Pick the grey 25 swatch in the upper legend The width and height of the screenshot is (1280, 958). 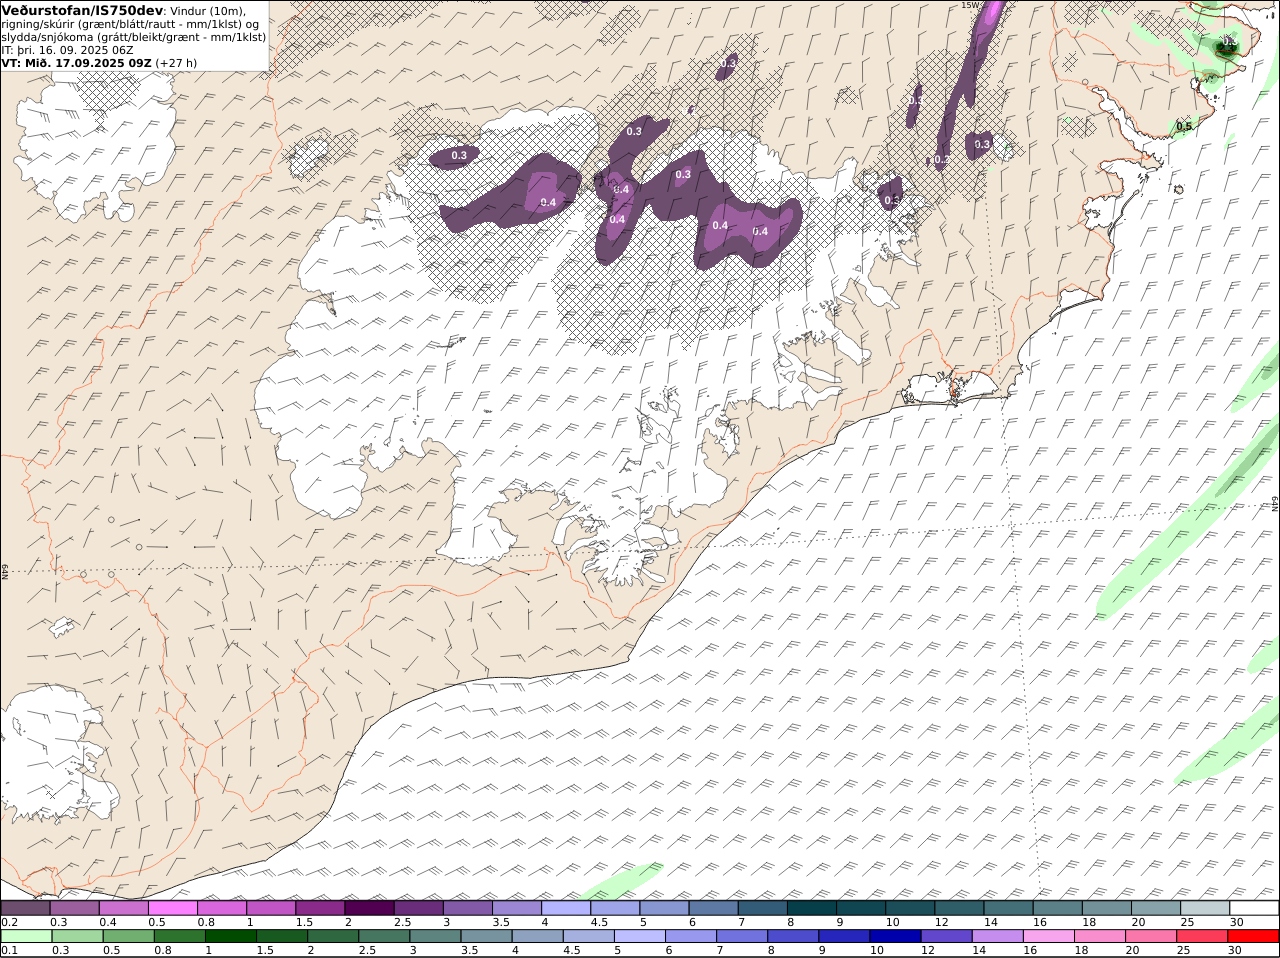pos(1205,908)
